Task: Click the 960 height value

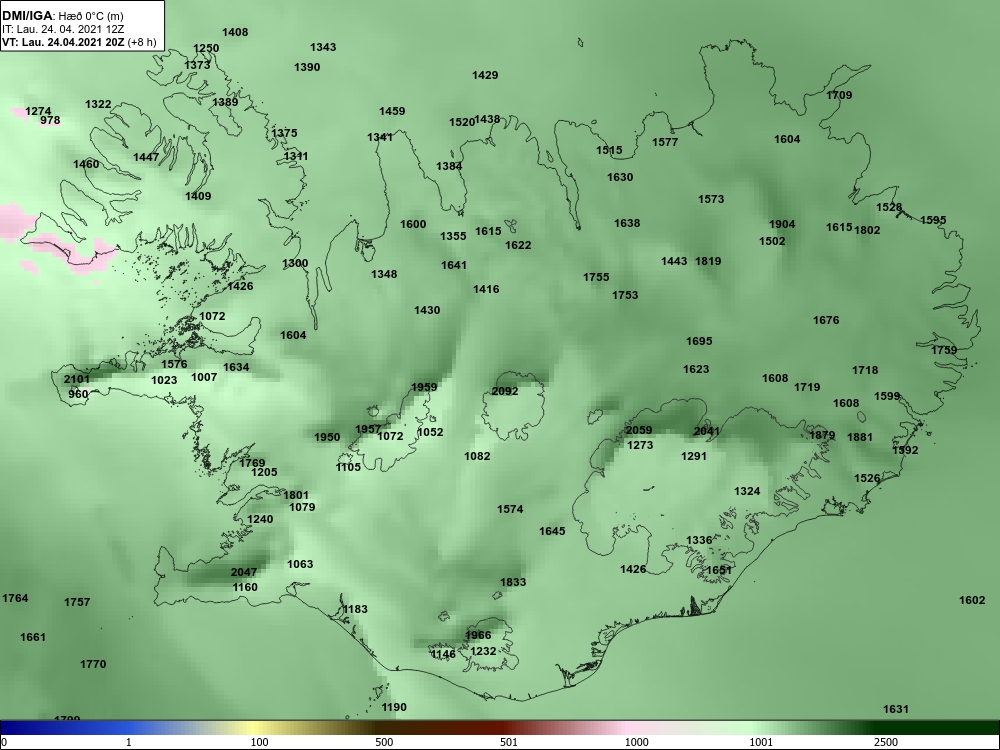Action: (78, 394)
